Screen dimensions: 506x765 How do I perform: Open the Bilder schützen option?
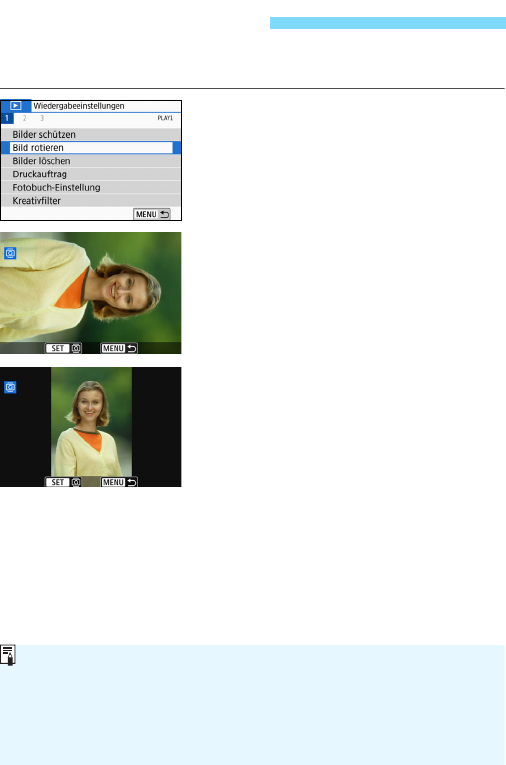coord(91,135)
